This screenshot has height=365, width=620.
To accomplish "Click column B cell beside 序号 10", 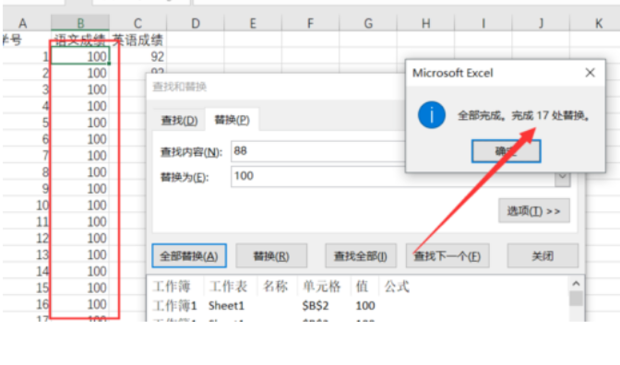I will (80, 205).
